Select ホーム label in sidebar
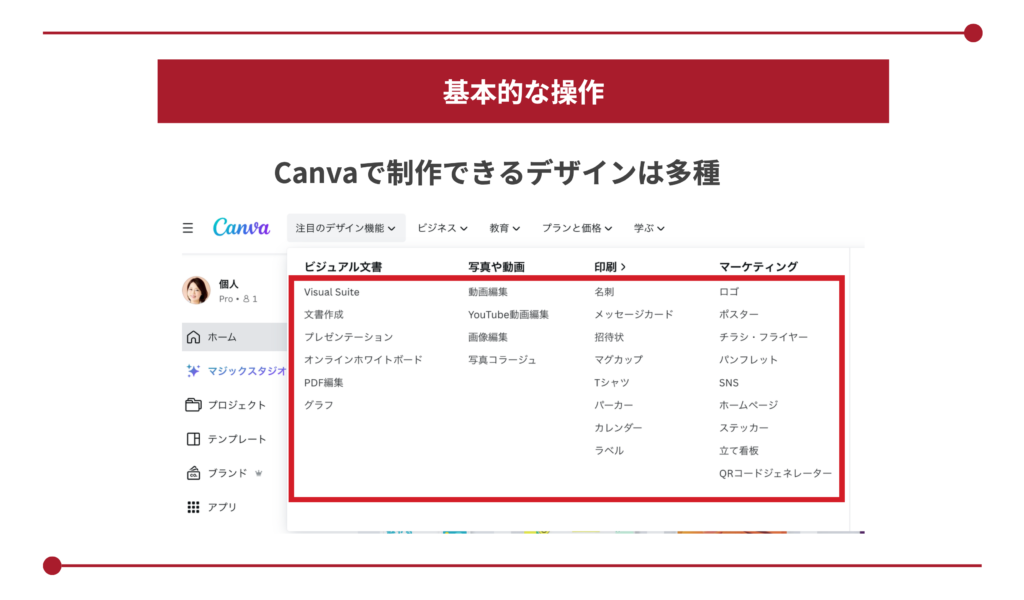1024x600 pixels. [x=222, y=337]
